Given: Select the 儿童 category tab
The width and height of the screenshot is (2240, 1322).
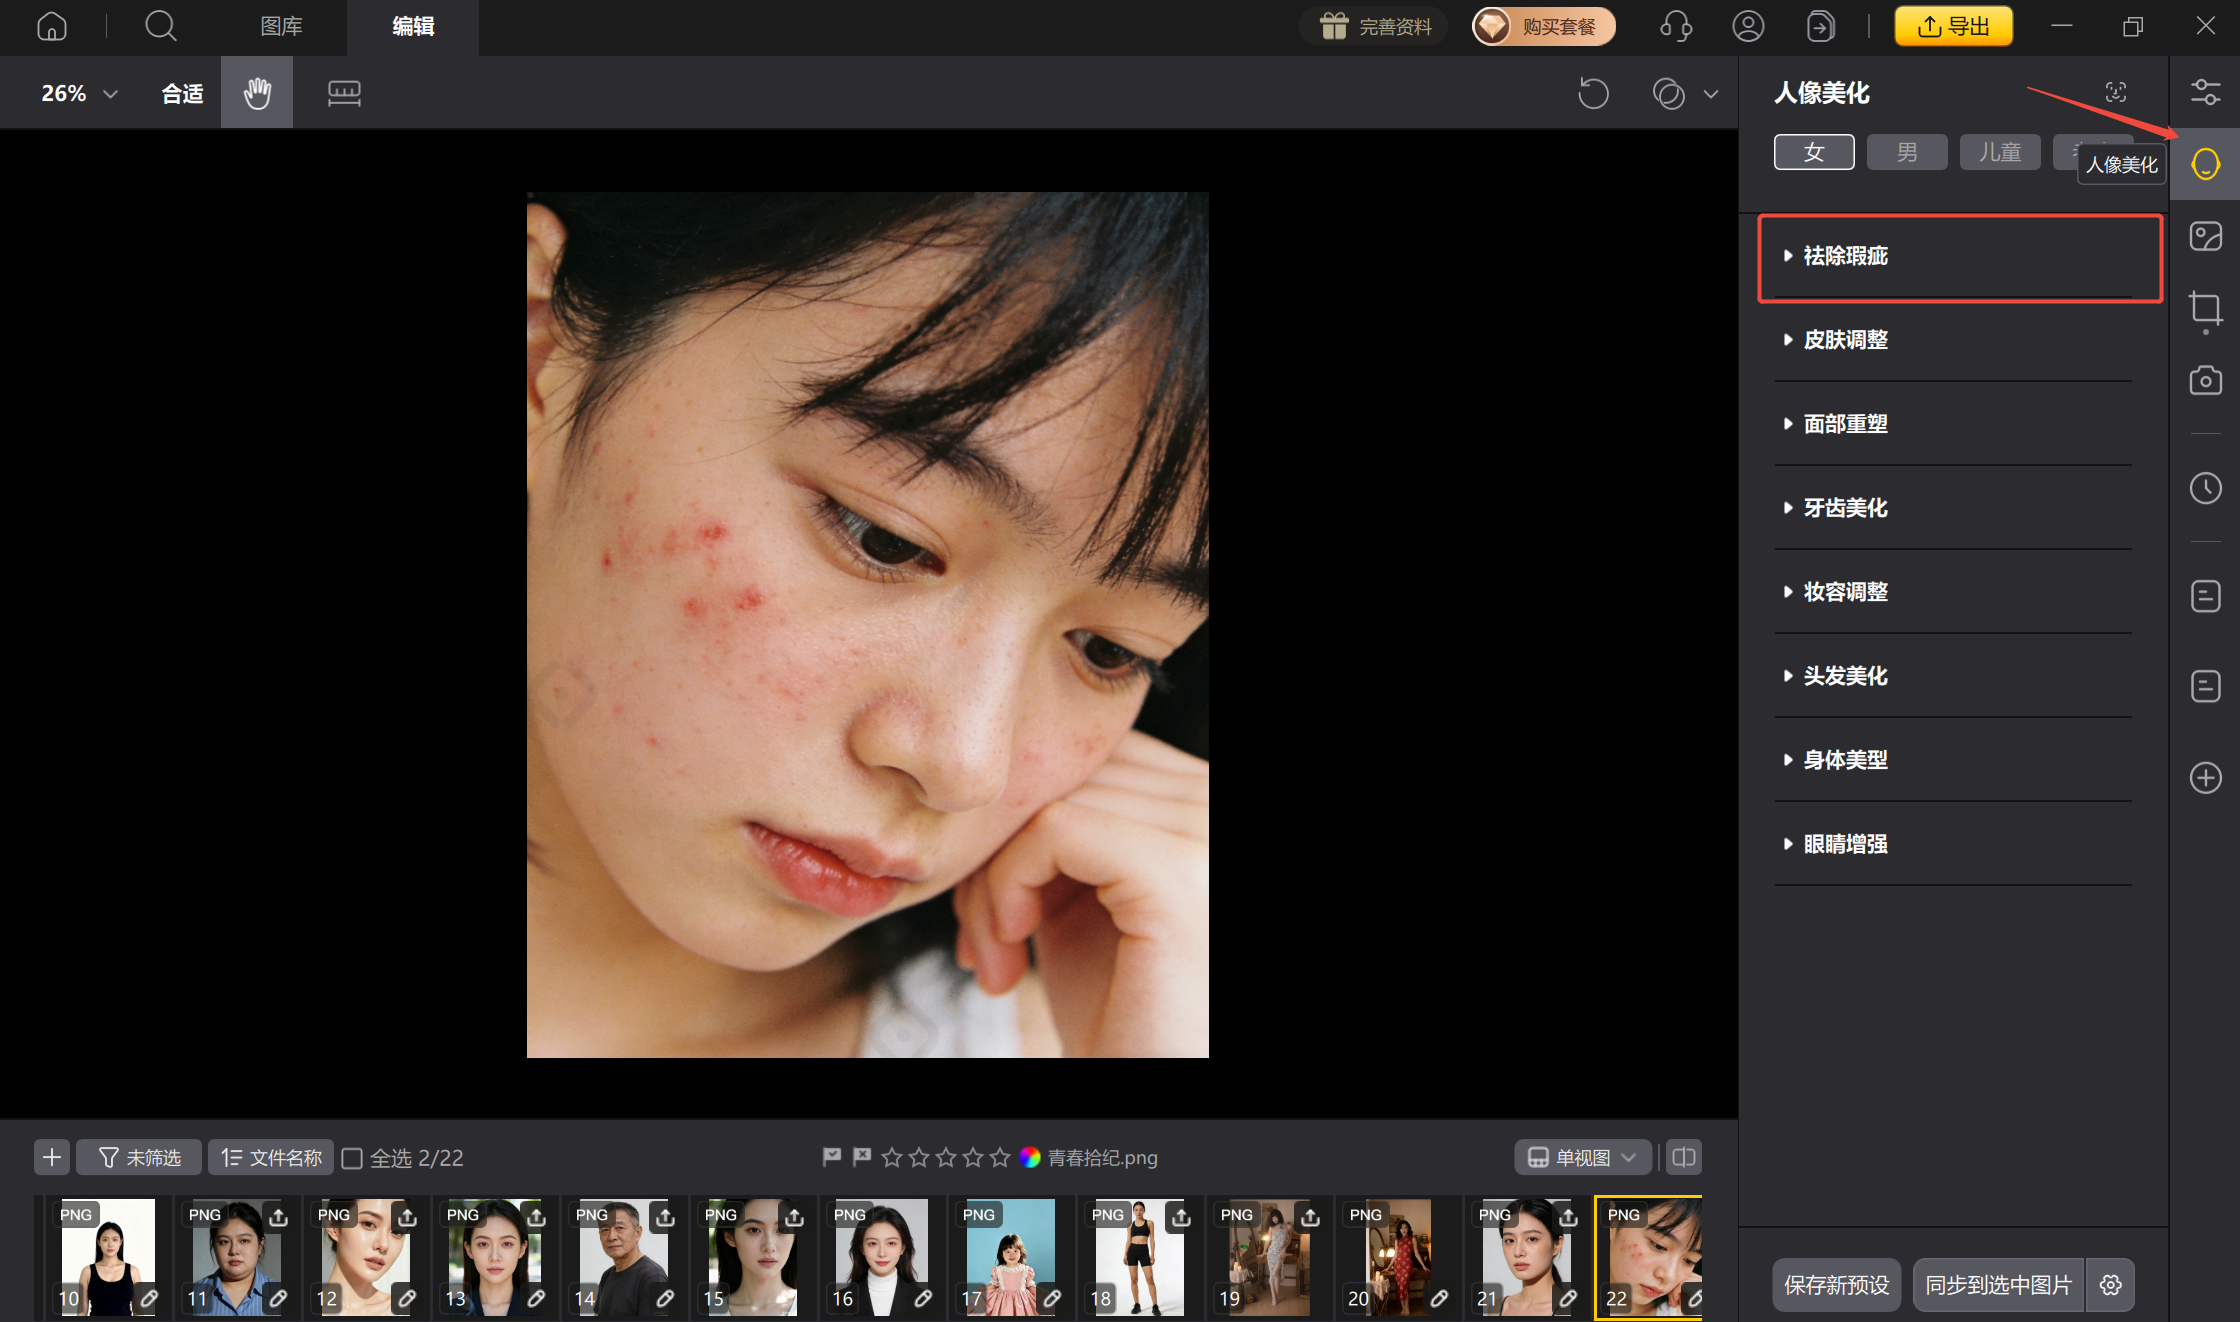Looking at the screenshot, I should [x=2000, y=152].
